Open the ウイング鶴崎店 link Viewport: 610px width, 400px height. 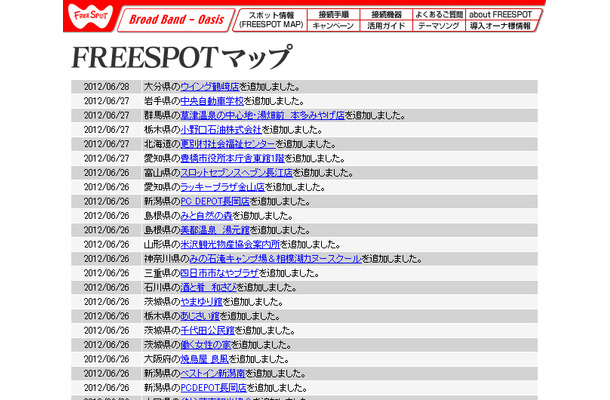click(210, 86)
